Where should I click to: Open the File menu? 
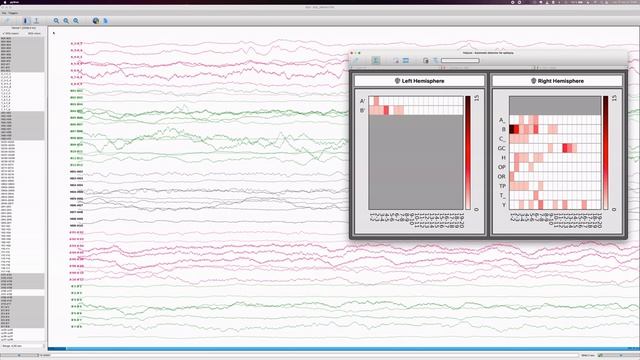(4, 13)
